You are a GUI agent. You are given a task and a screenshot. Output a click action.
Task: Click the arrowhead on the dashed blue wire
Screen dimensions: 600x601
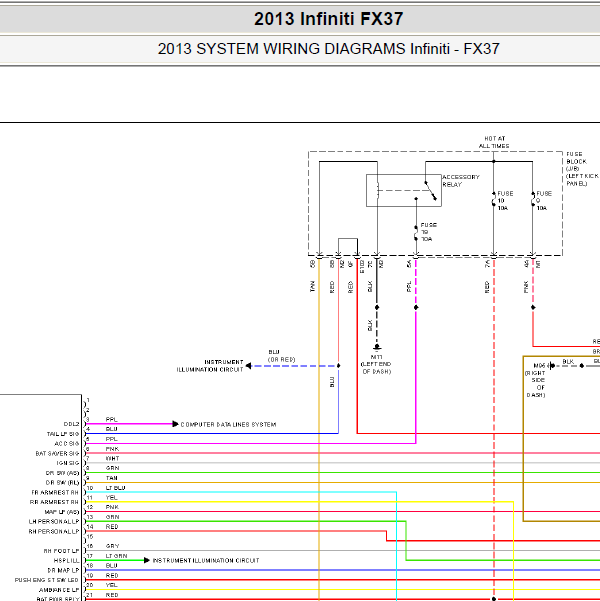[248, 366]
